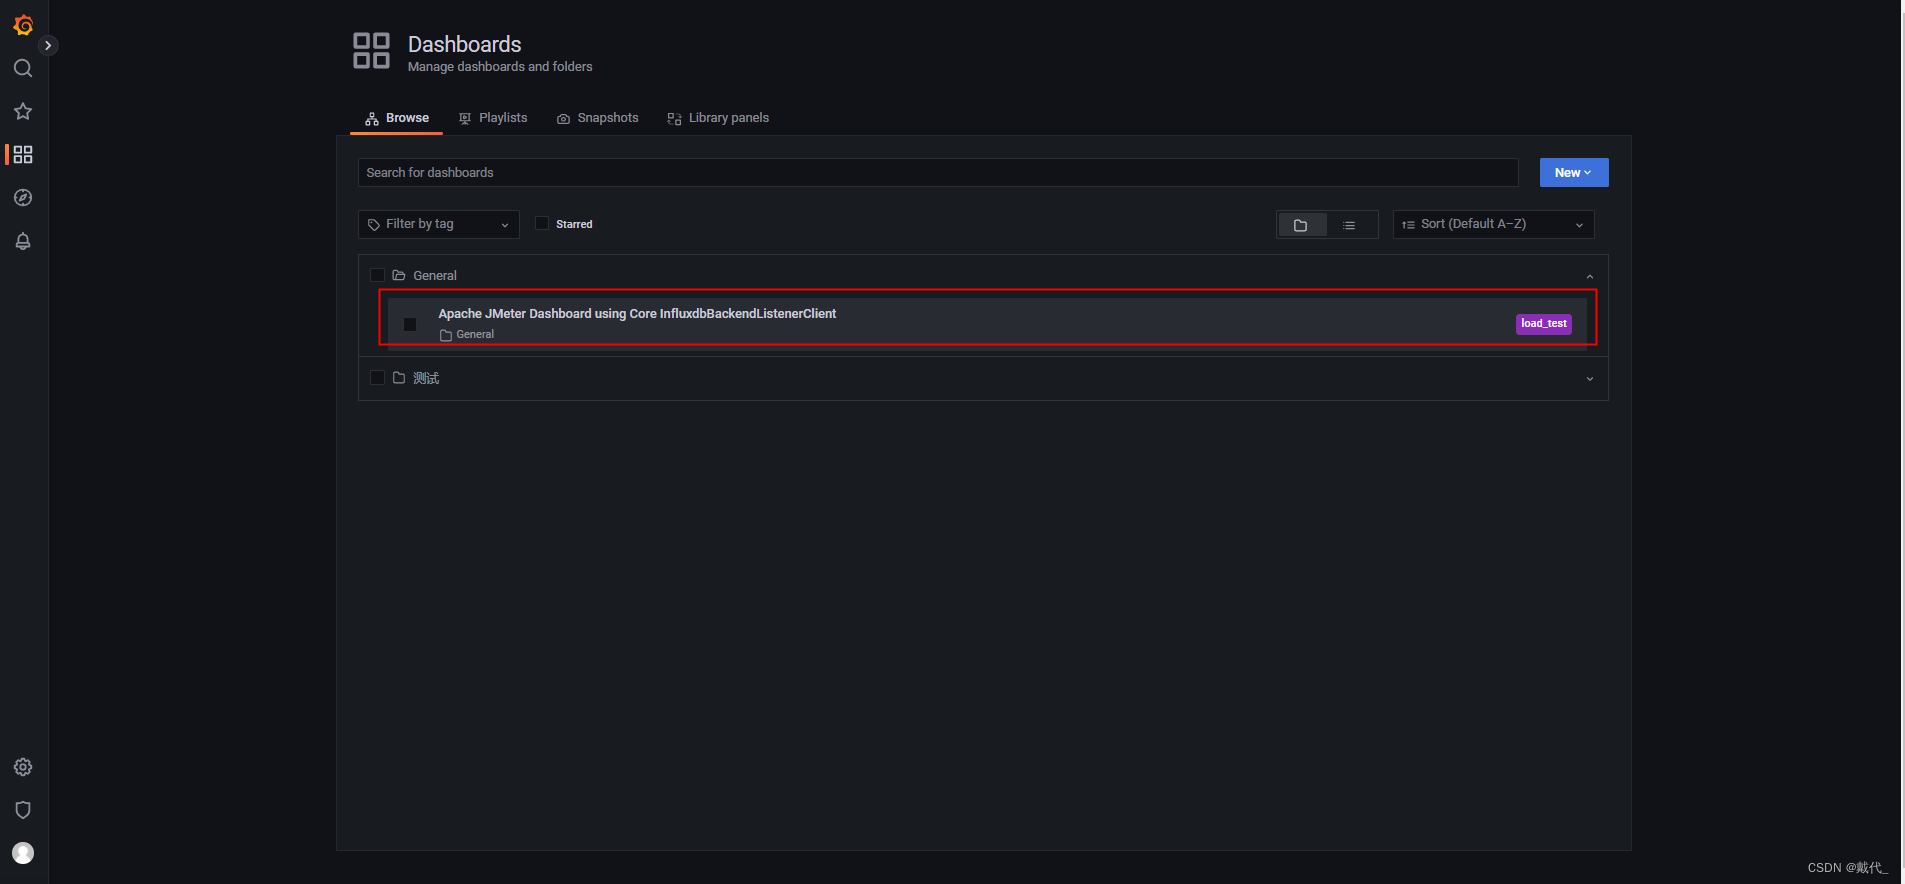Open Starred dashboards star icon in sidebar
Screen dimensions: 1905x884
point(23,111)
